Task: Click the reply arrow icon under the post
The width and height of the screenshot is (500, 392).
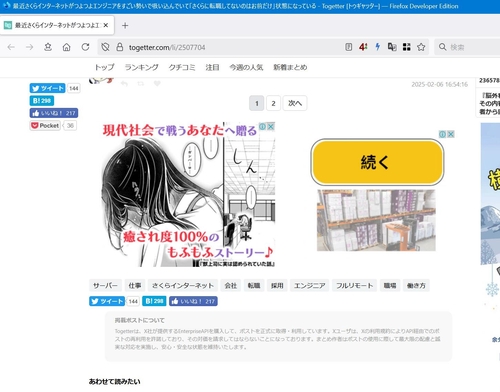Action: 124,84
